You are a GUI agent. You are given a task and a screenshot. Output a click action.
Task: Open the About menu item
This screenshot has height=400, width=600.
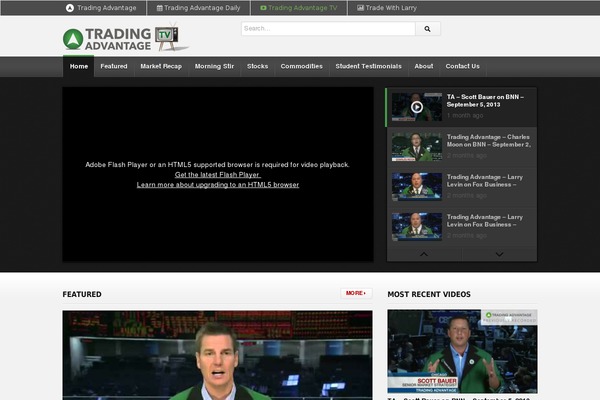click(424, 66)
